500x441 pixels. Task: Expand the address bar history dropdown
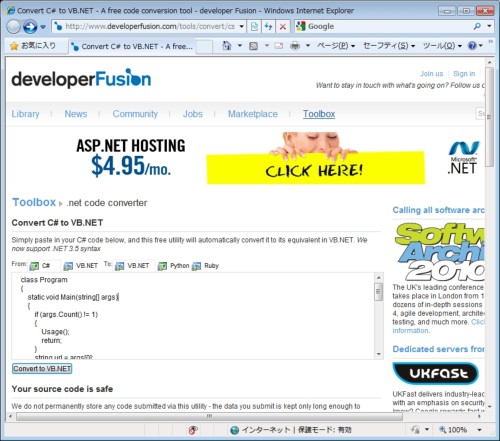tap(242, 26)
